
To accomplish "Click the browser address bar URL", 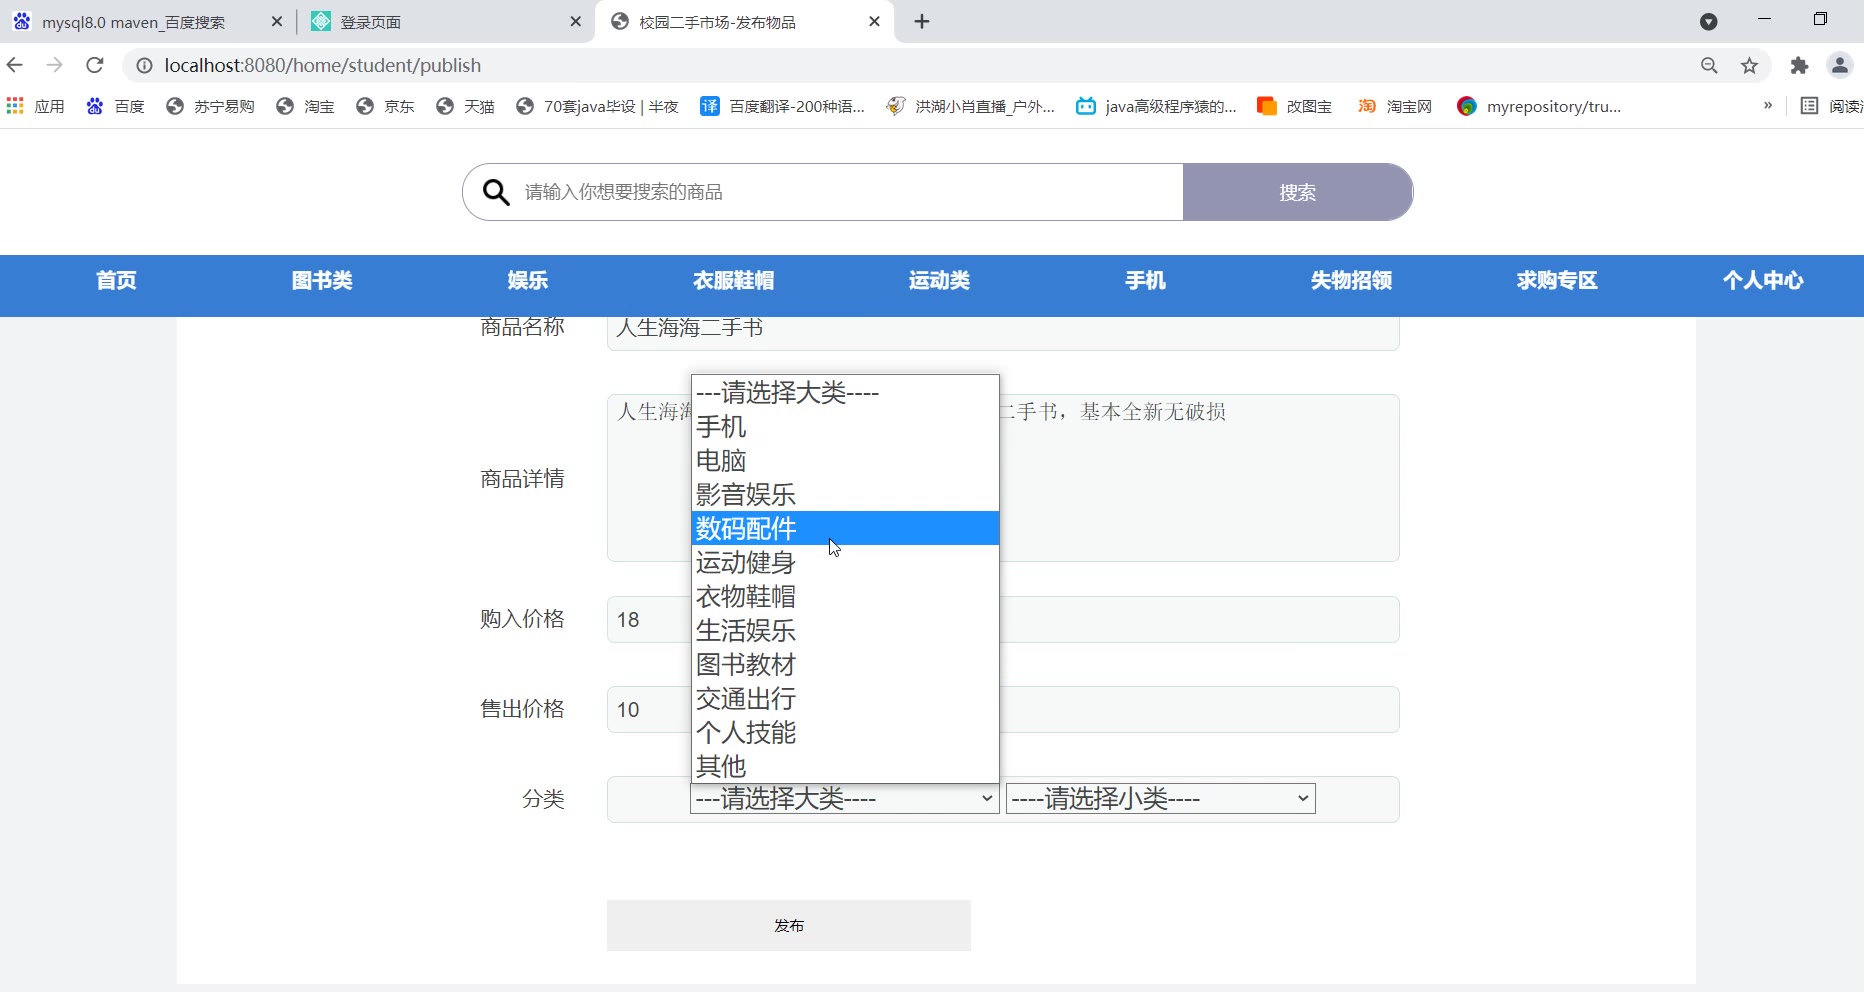I will pos(323,65).
